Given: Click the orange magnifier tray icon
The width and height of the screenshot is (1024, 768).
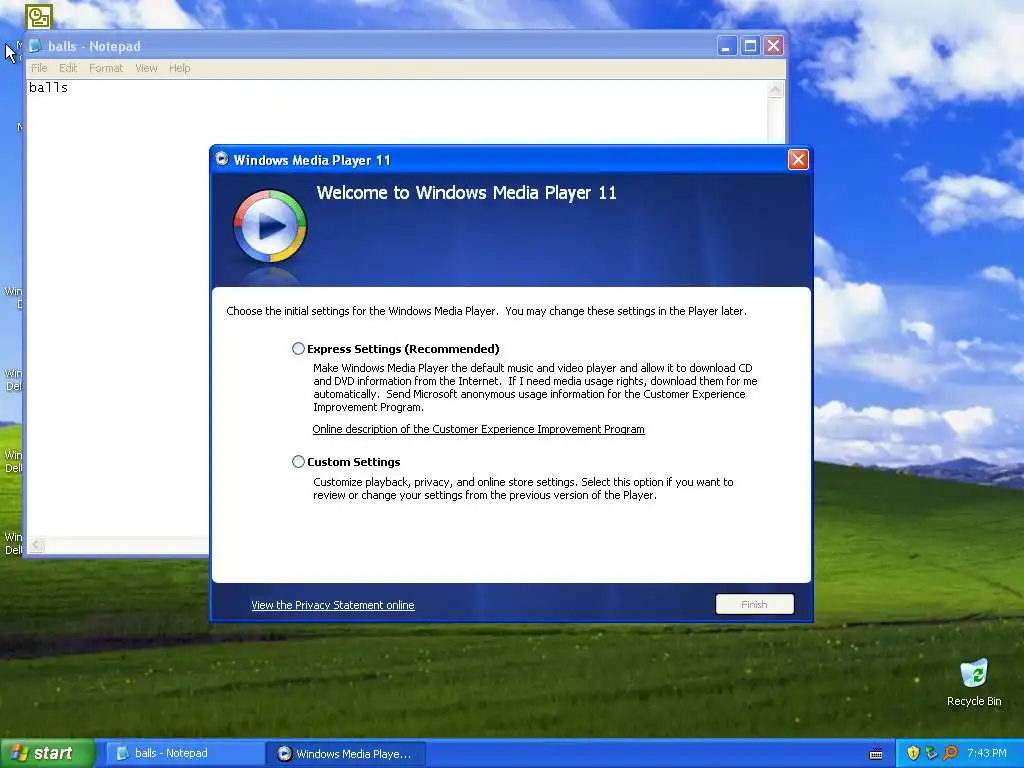Looking at the screenshot, I should [950, 753].
